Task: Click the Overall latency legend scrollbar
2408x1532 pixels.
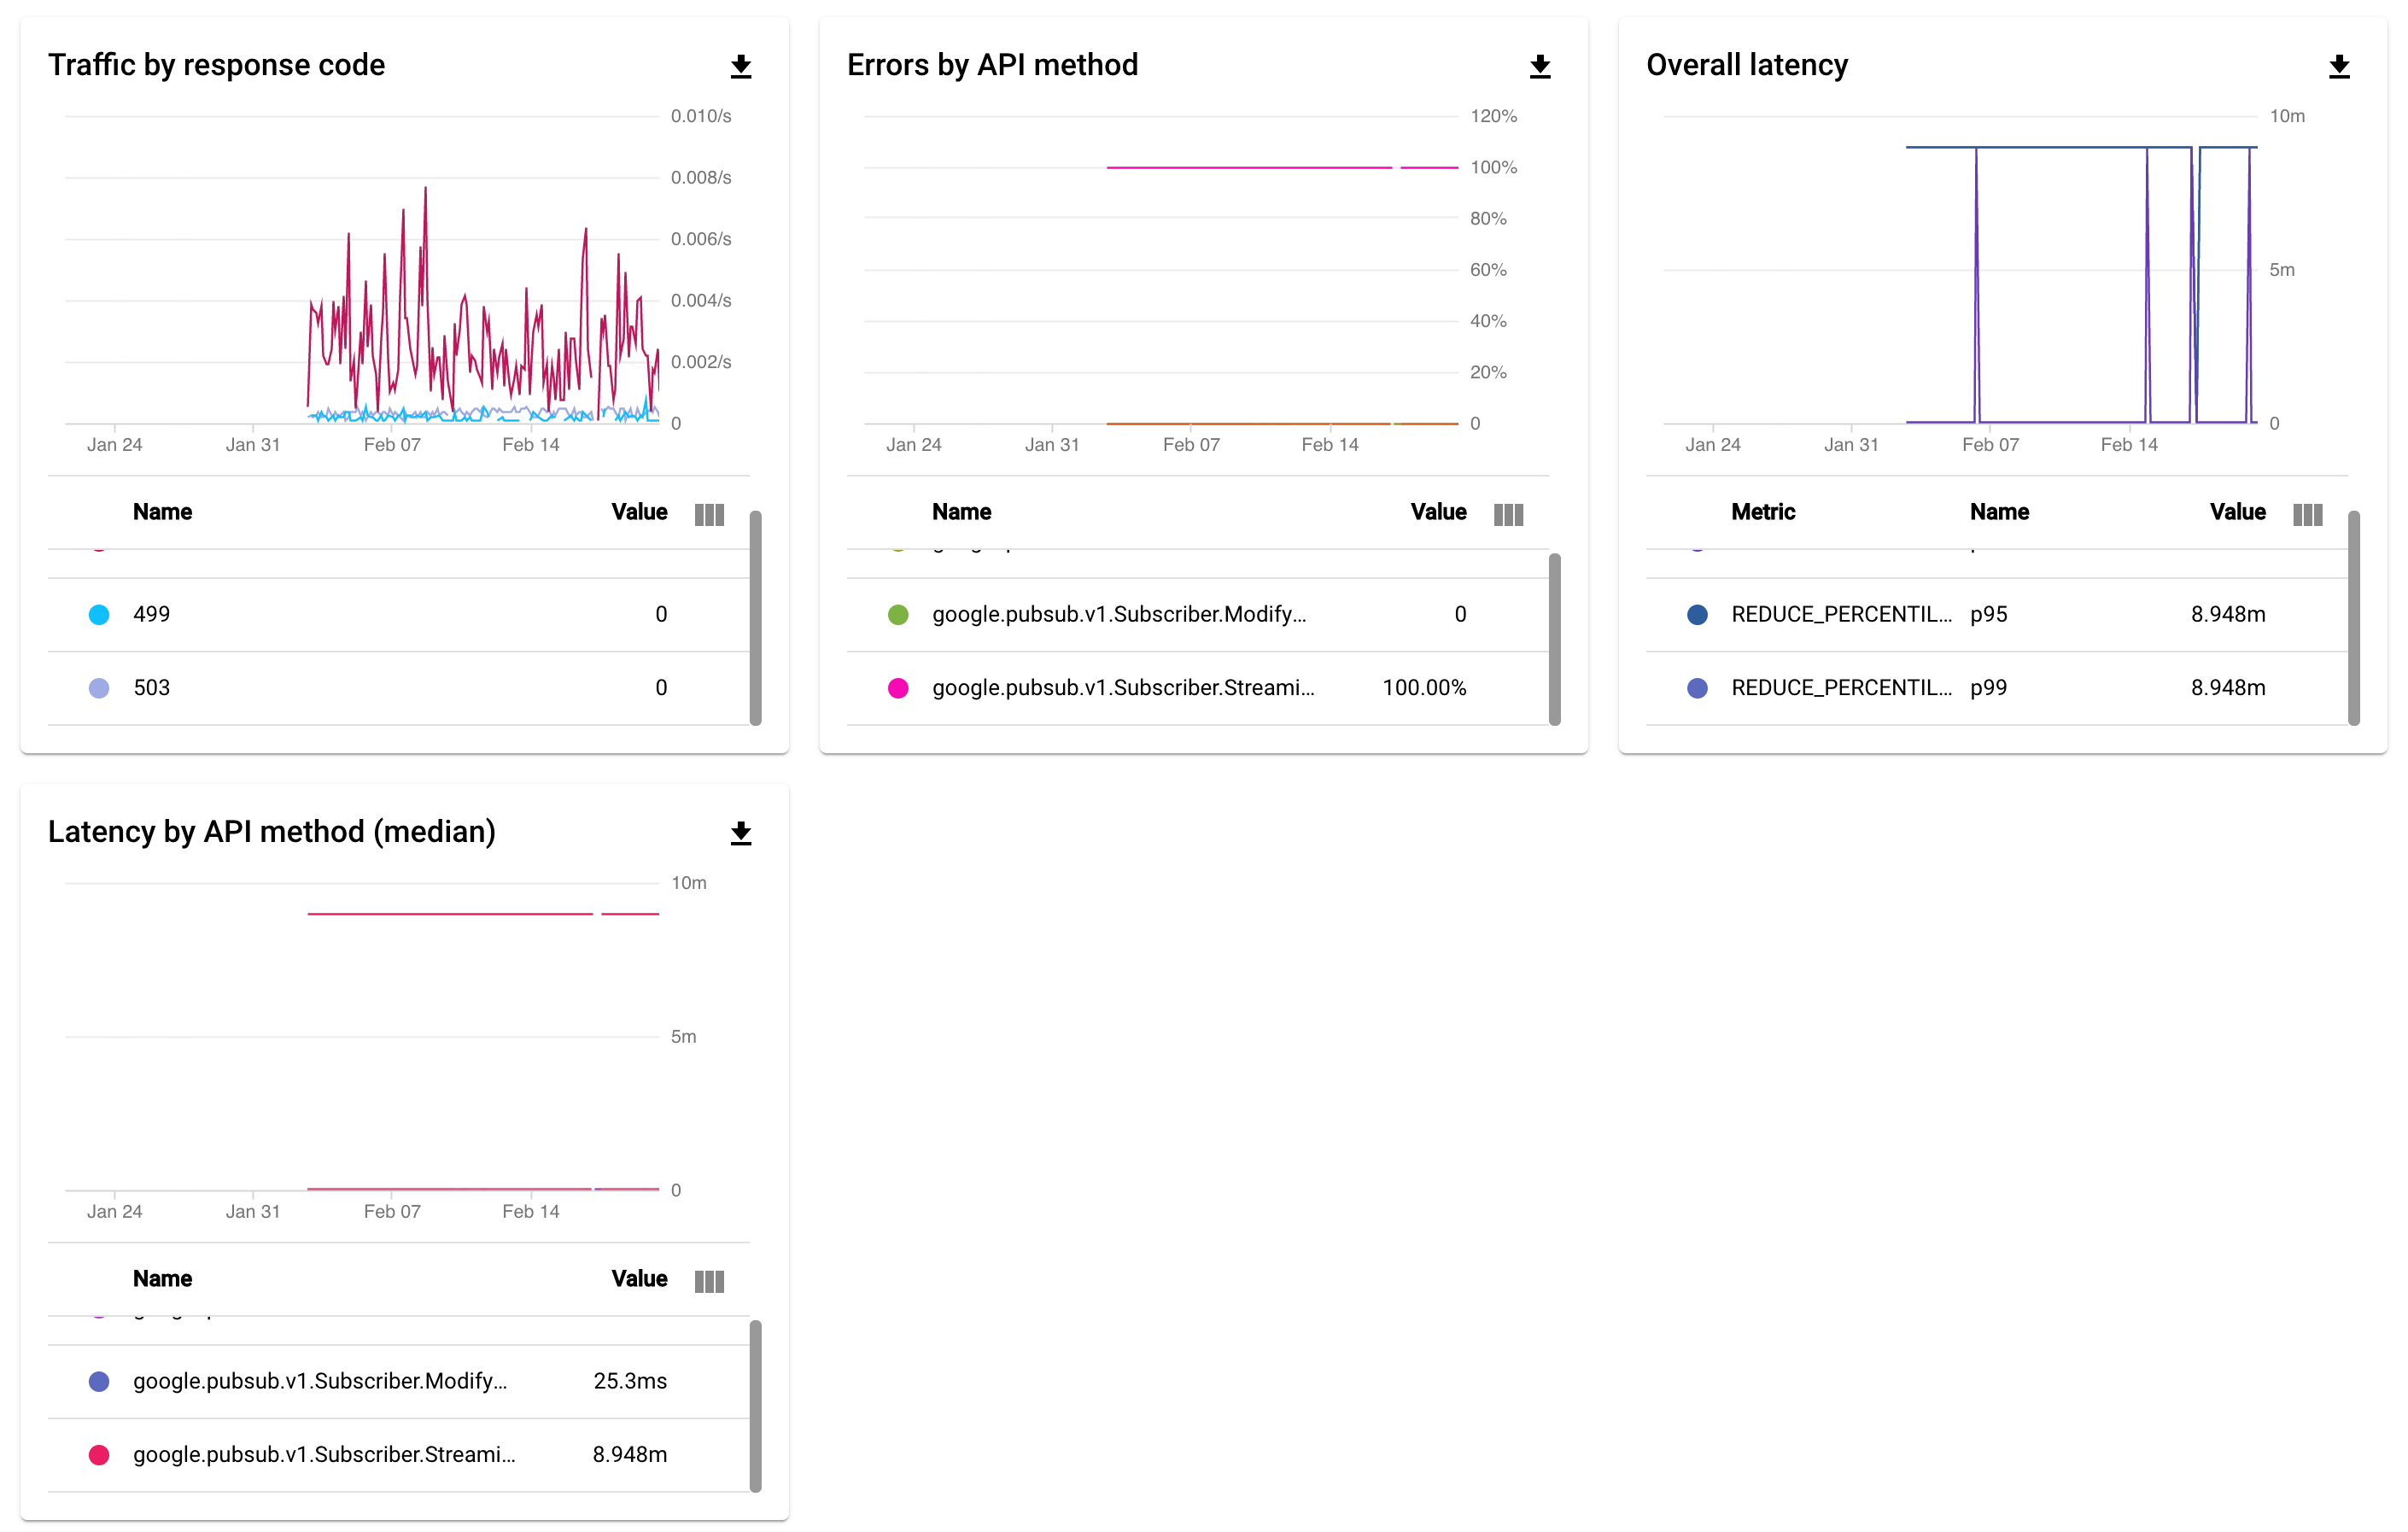Action: tap(2354, 618)
